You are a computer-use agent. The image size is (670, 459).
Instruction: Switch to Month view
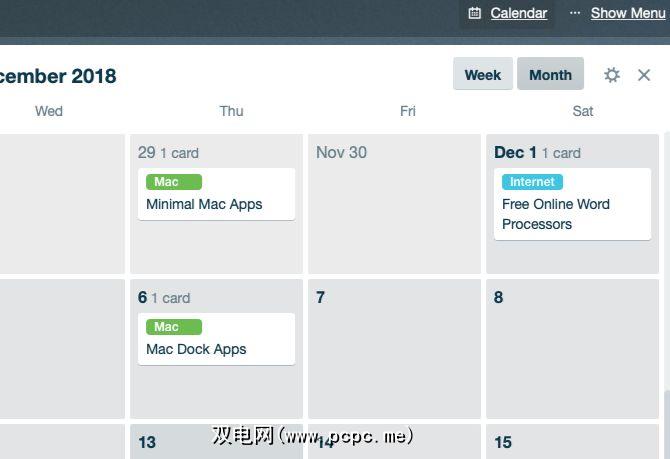pyautogui.click(x=550, y=75)
